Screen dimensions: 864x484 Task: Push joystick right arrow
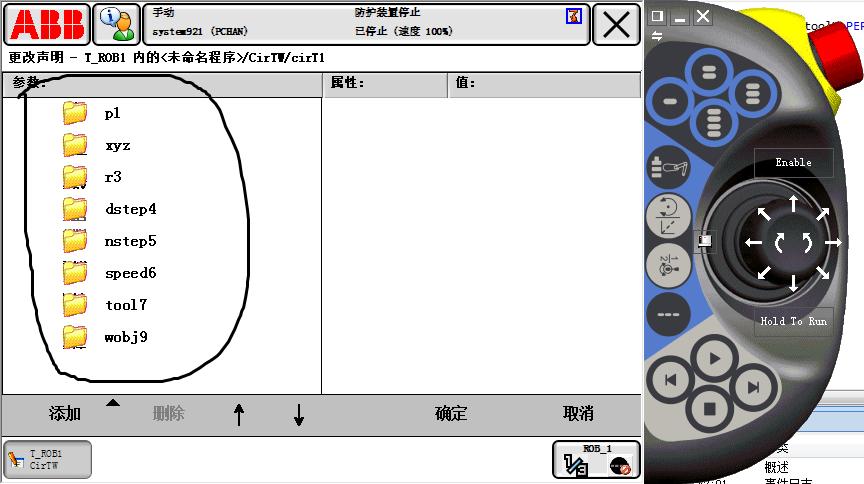[x=833, y=242]
